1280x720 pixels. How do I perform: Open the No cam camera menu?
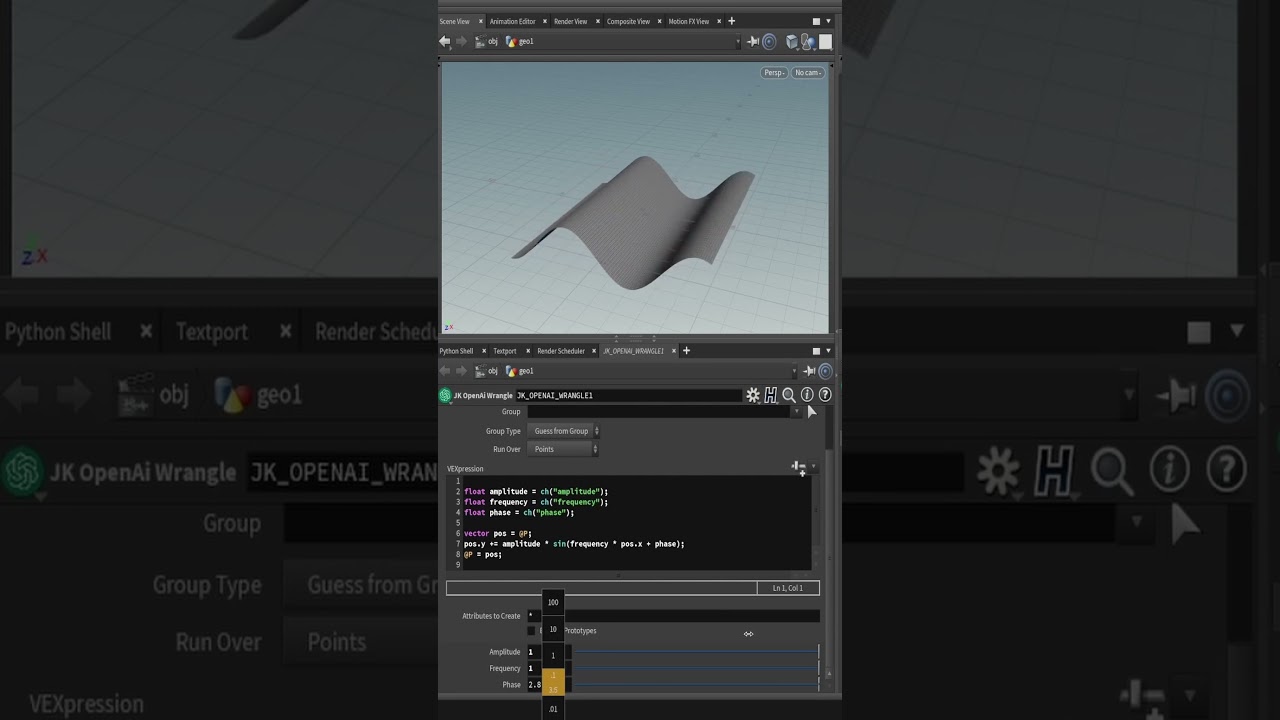807,72
